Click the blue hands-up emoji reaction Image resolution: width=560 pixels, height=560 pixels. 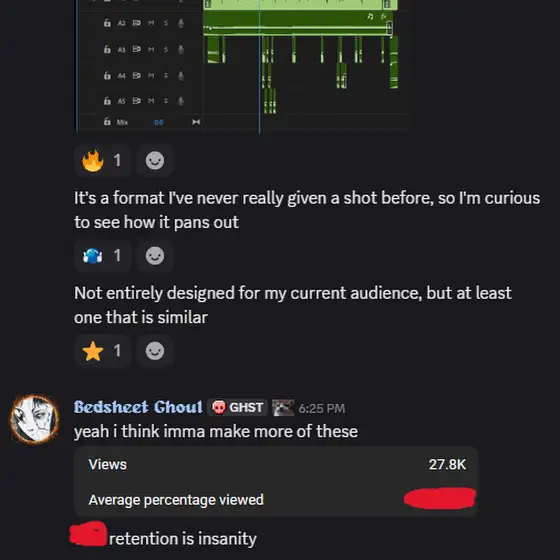pos(102,256)
